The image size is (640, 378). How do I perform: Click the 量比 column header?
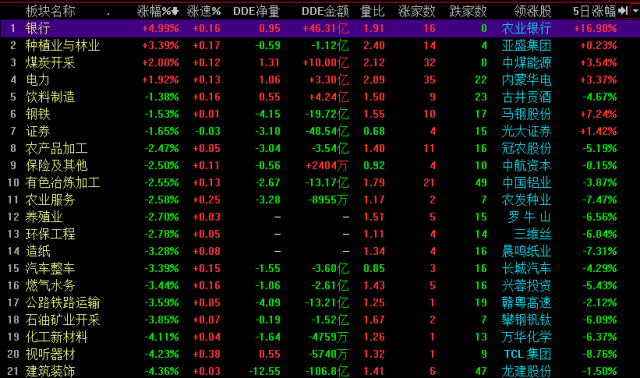click(372, 11)
